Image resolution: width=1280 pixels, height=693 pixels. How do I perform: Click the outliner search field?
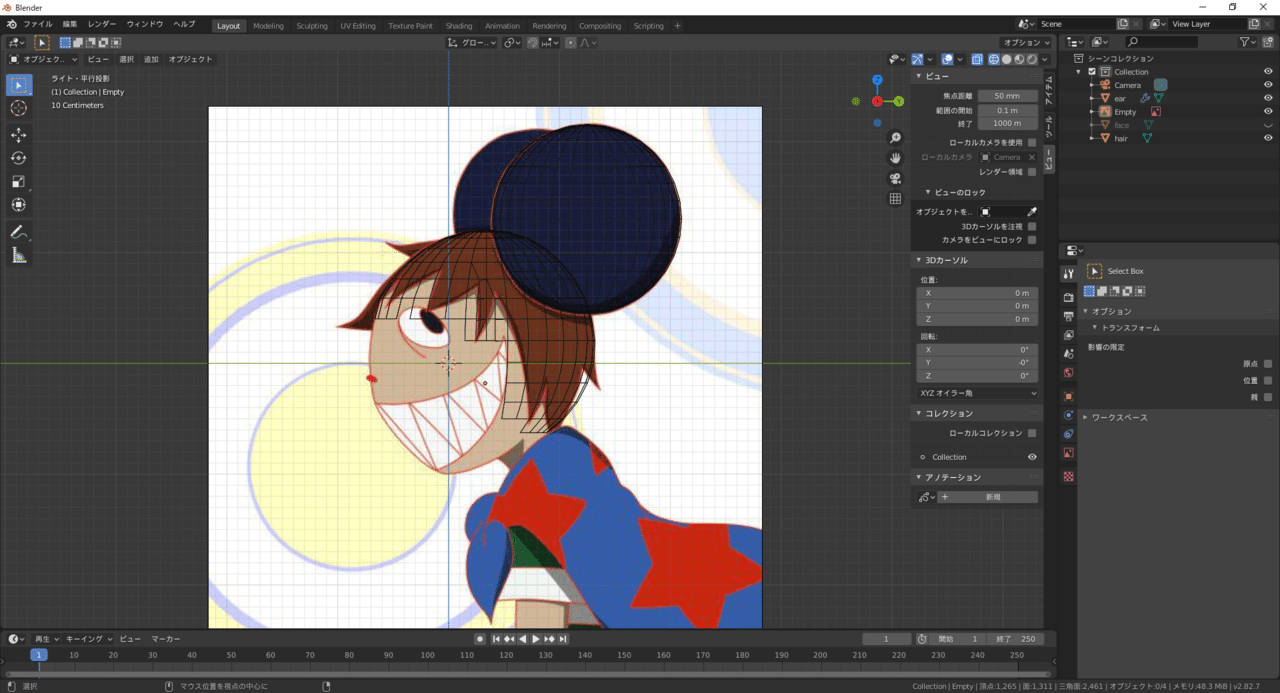(x=1160, y=42)
